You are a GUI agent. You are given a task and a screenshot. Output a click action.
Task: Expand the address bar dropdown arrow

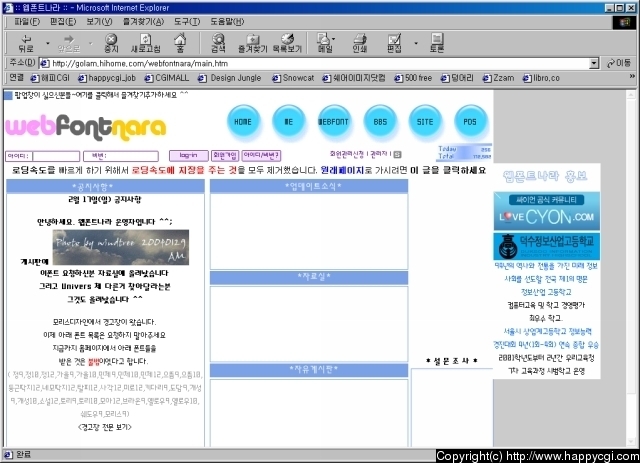click(x=594, y=64)
